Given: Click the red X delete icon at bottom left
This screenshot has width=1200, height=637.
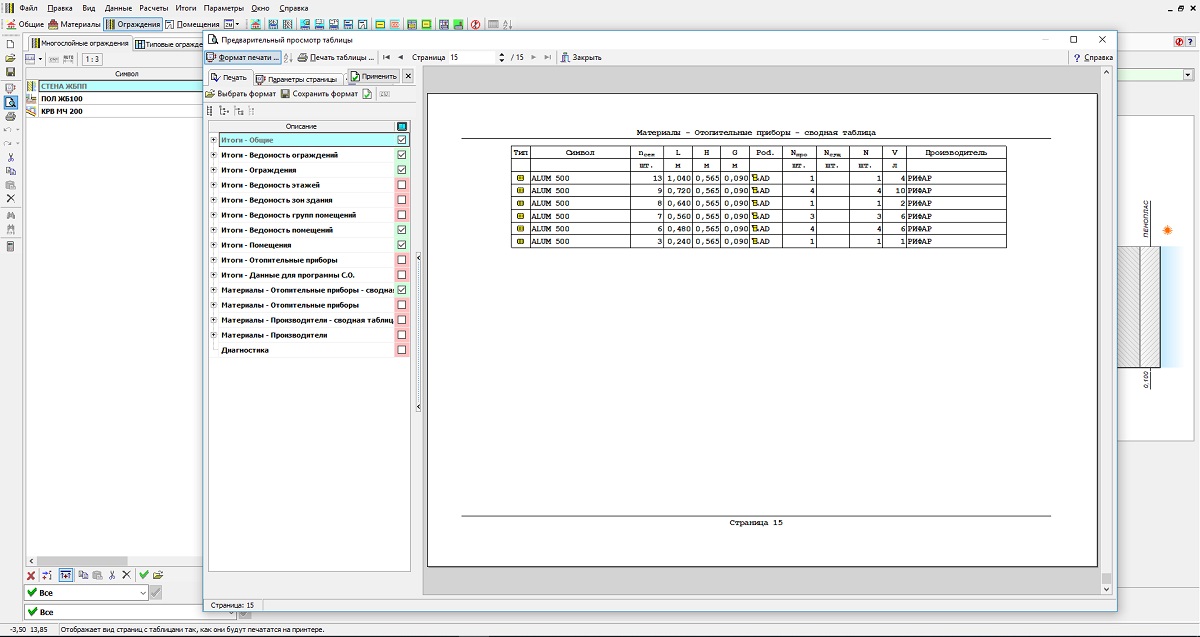Looking at the screenshot, I should (x=31, y=575).
